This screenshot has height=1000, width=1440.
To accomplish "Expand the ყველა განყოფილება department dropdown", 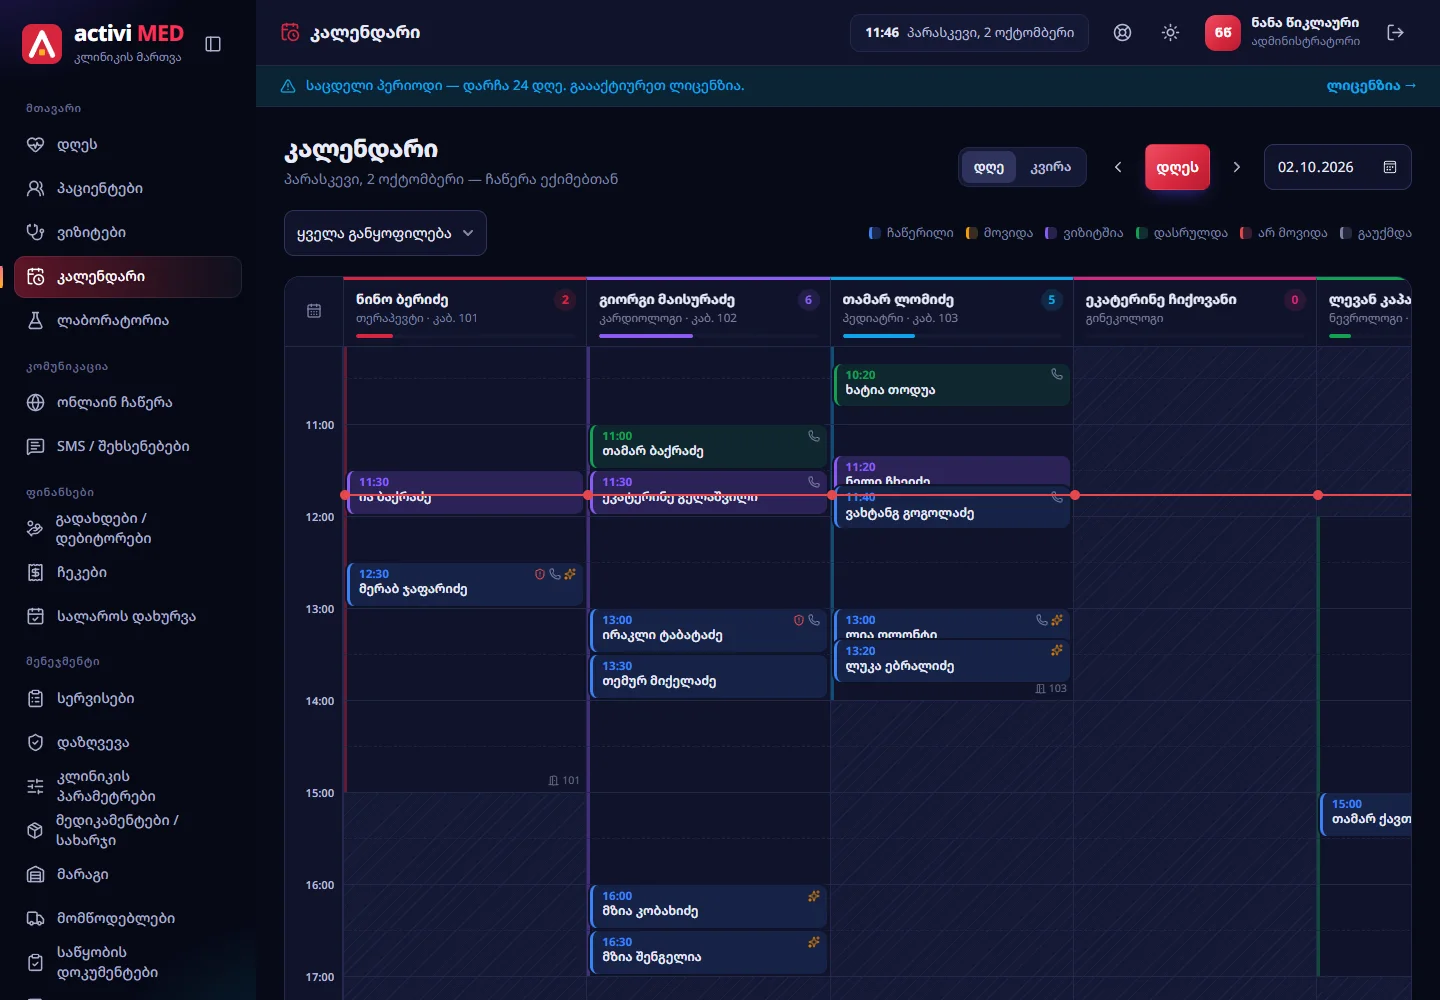I will point(385,233).
